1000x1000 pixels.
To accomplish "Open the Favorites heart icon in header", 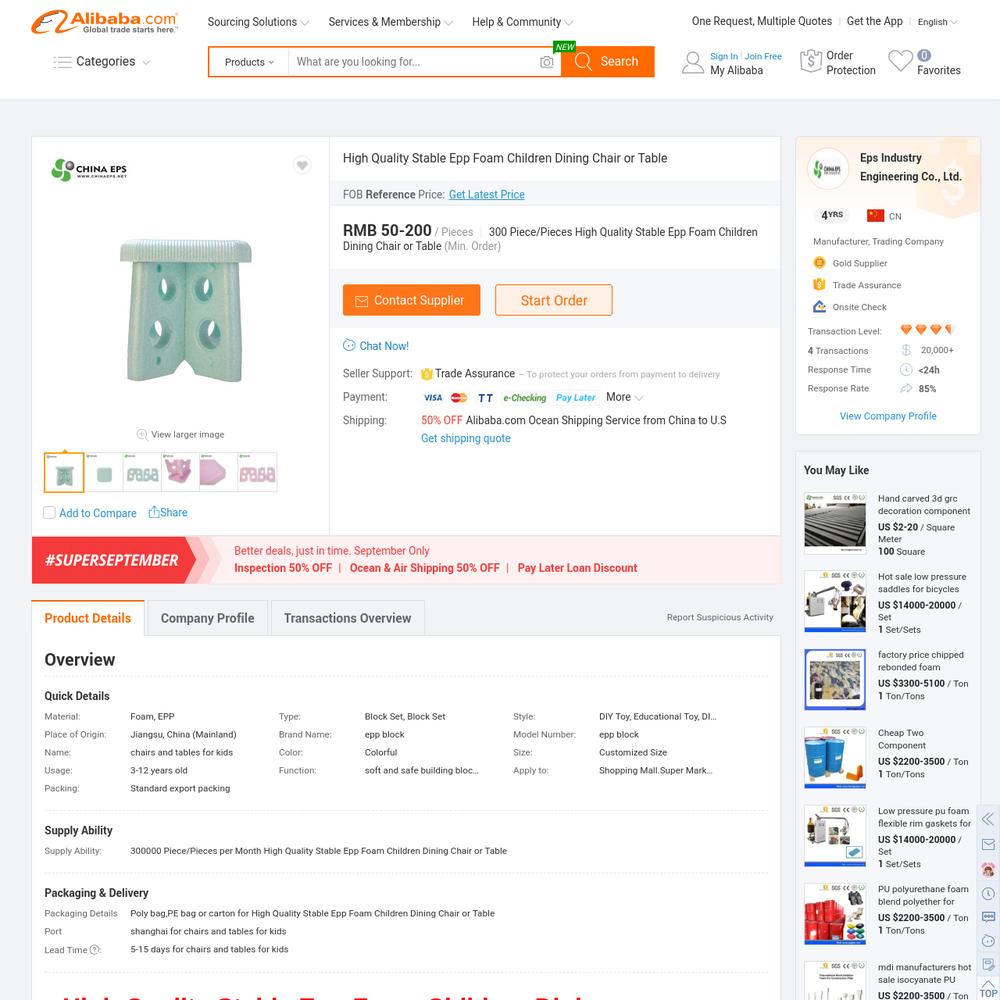I will pos(900,61).
